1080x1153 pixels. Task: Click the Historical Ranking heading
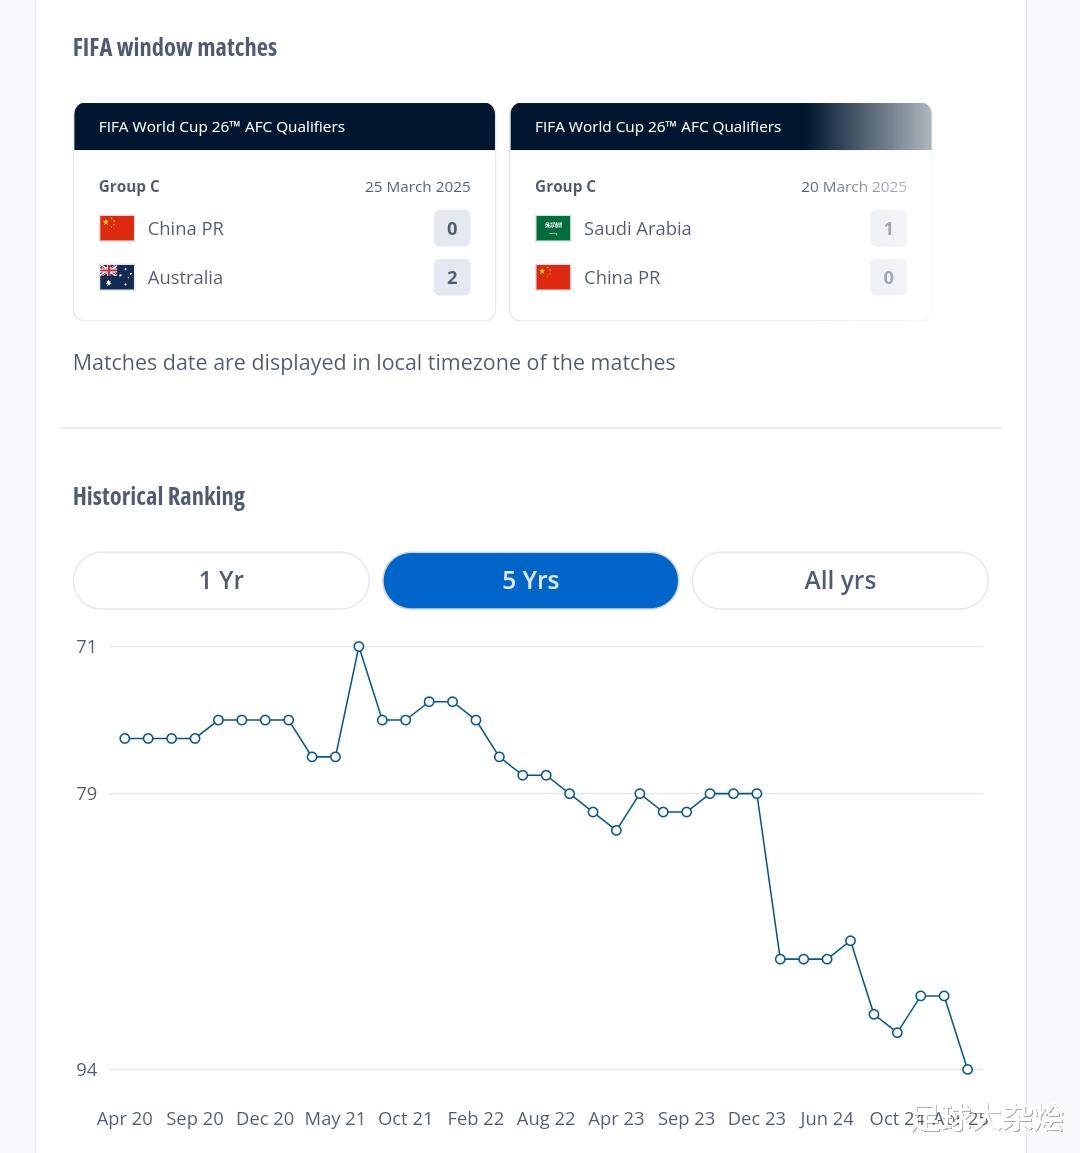pos(159,497)
